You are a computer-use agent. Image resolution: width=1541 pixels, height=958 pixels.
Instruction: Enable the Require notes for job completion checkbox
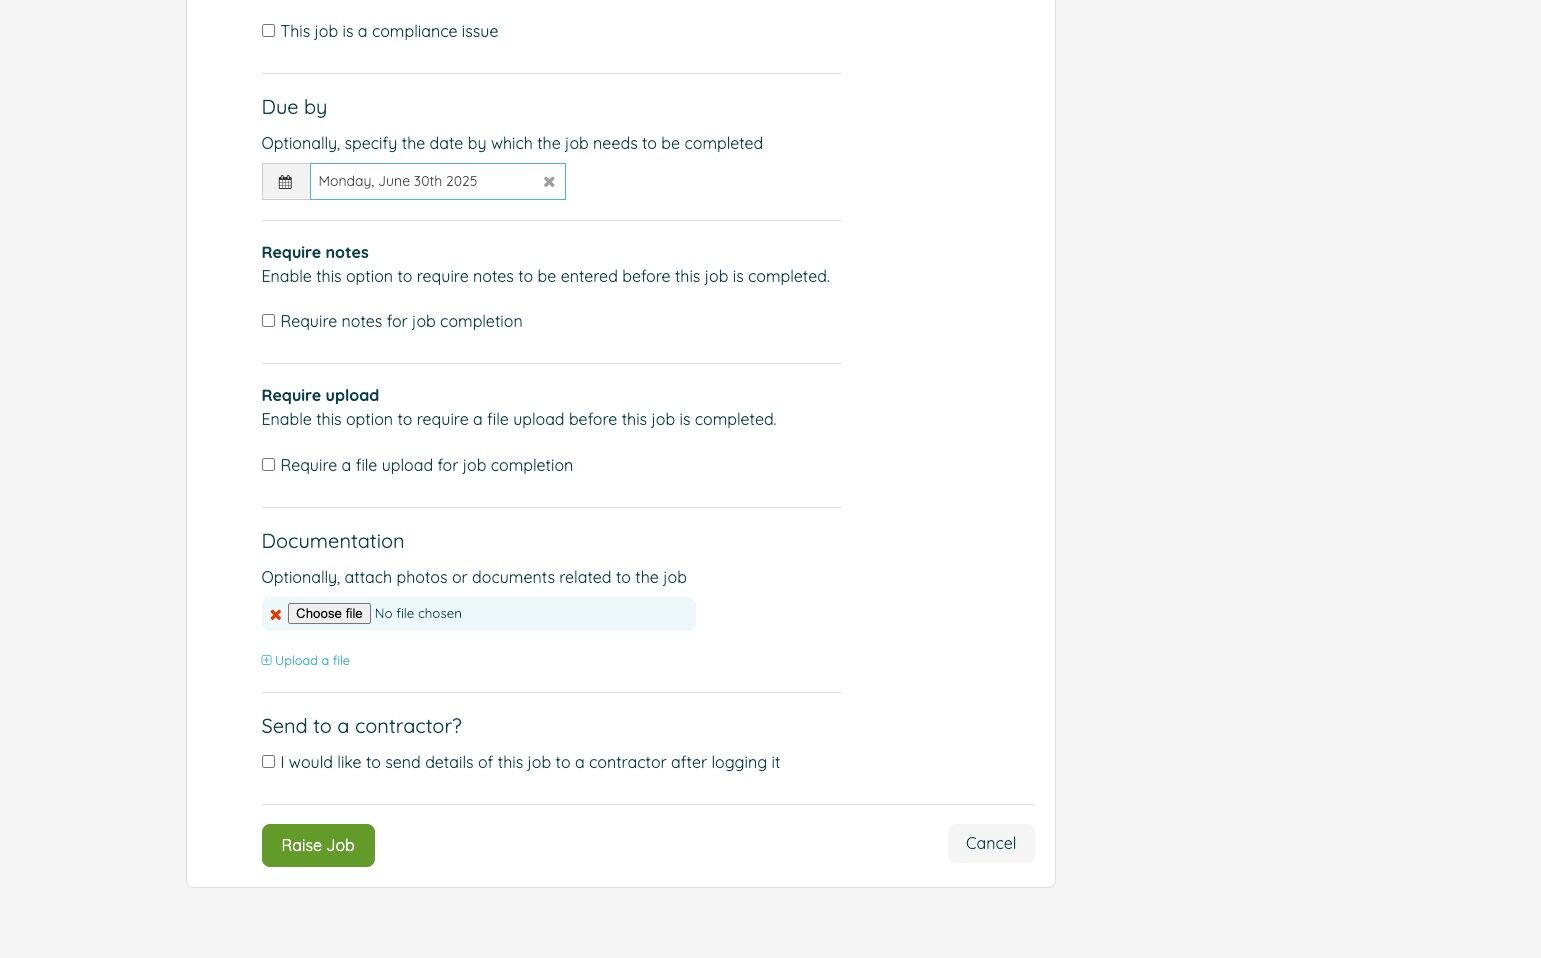[268, 321]
